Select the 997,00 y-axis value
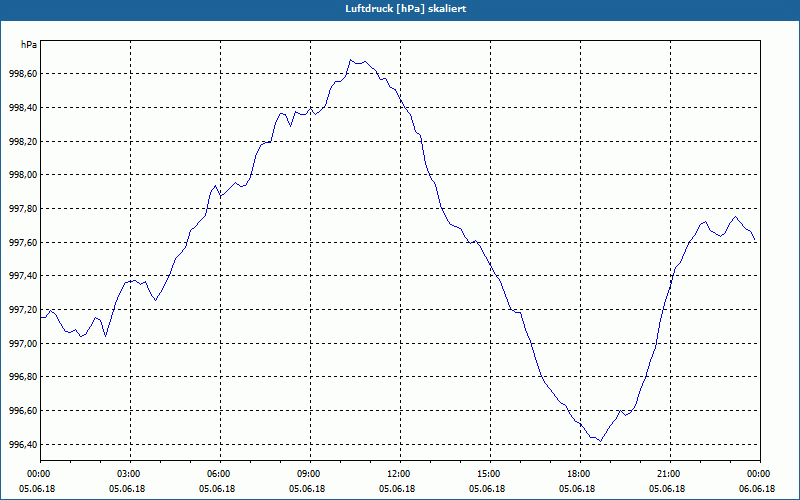Image resolution: width=800 pixels, height=500 pixels. 23,343
